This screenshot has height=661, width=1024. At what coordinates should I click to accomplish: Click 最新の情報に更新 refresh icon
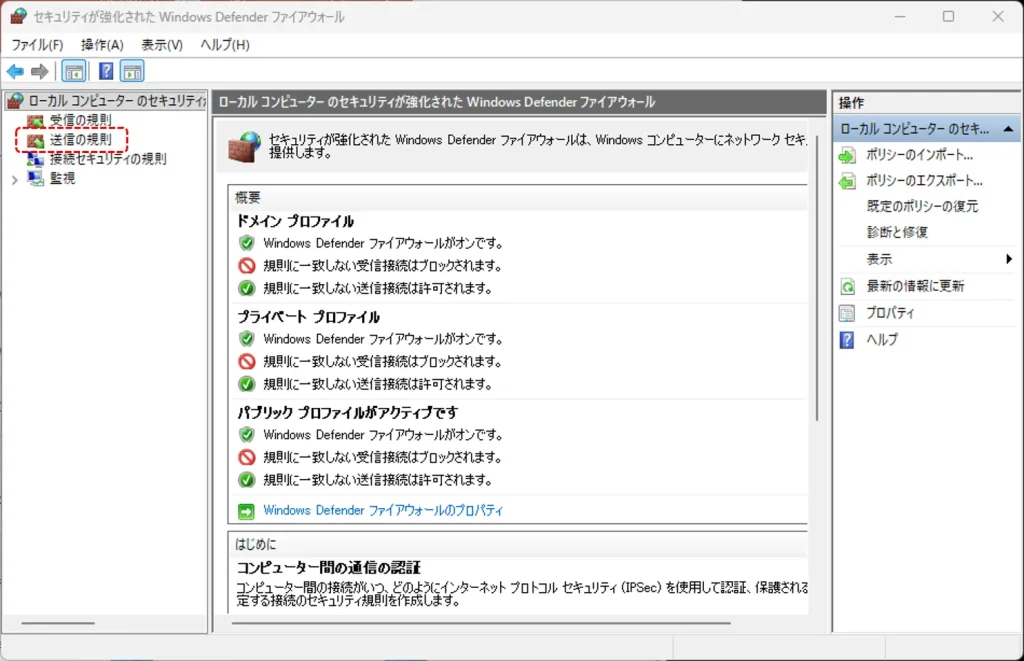(847, 286)
